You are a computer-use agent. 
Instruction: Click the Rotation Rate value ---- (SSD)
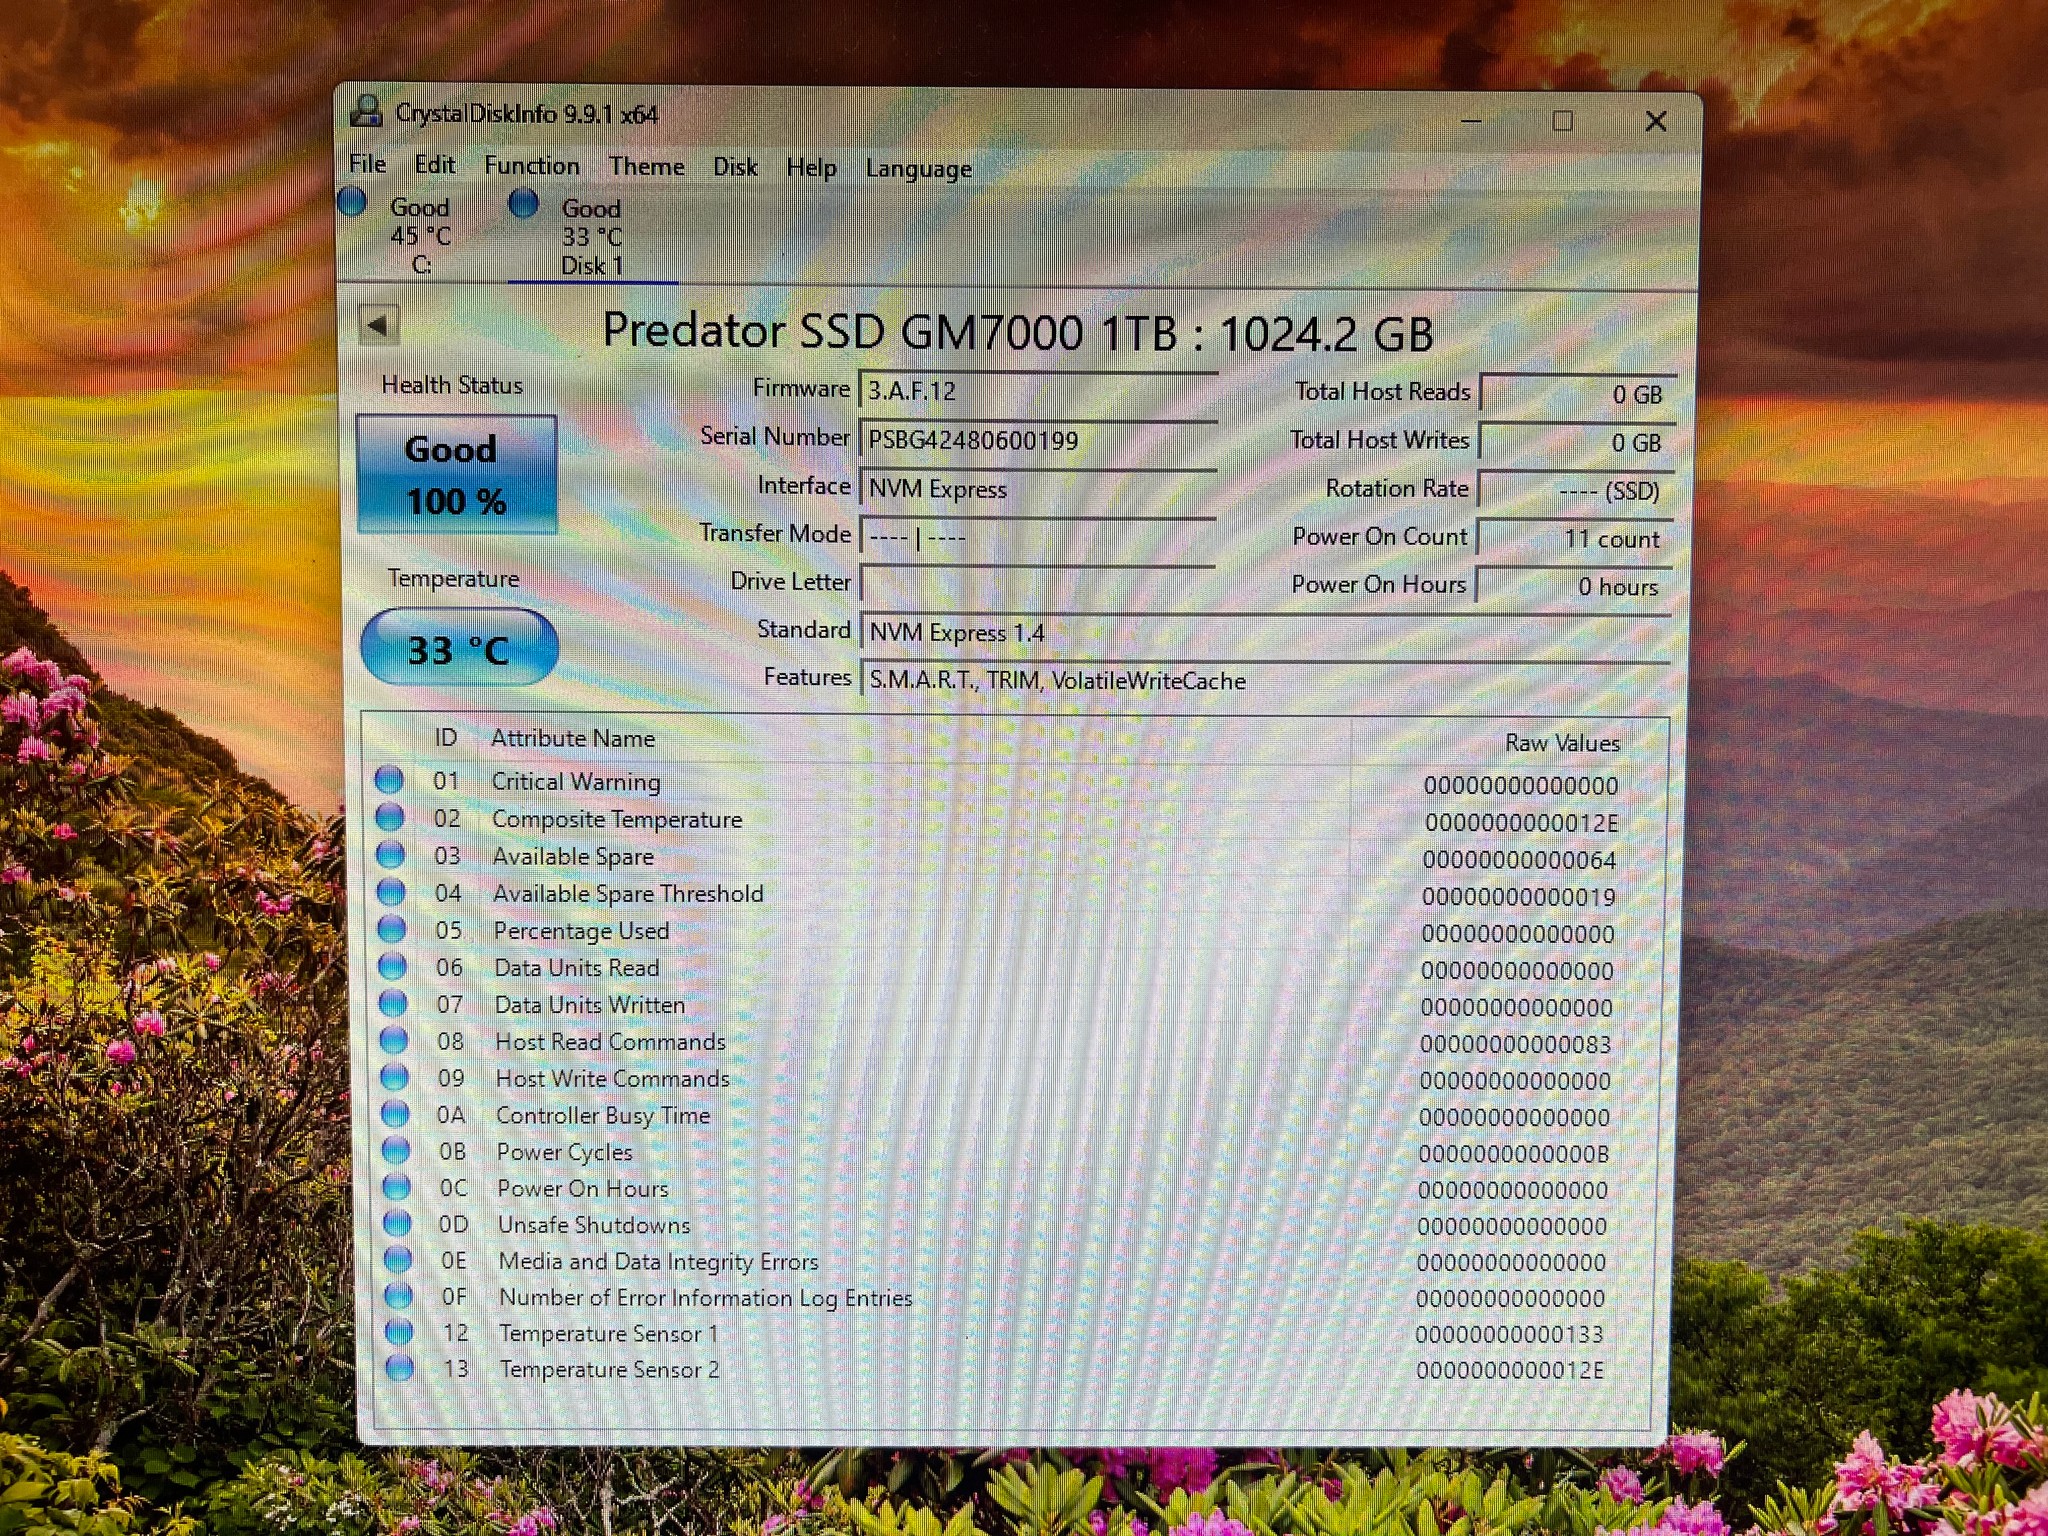pos(1575,490)
